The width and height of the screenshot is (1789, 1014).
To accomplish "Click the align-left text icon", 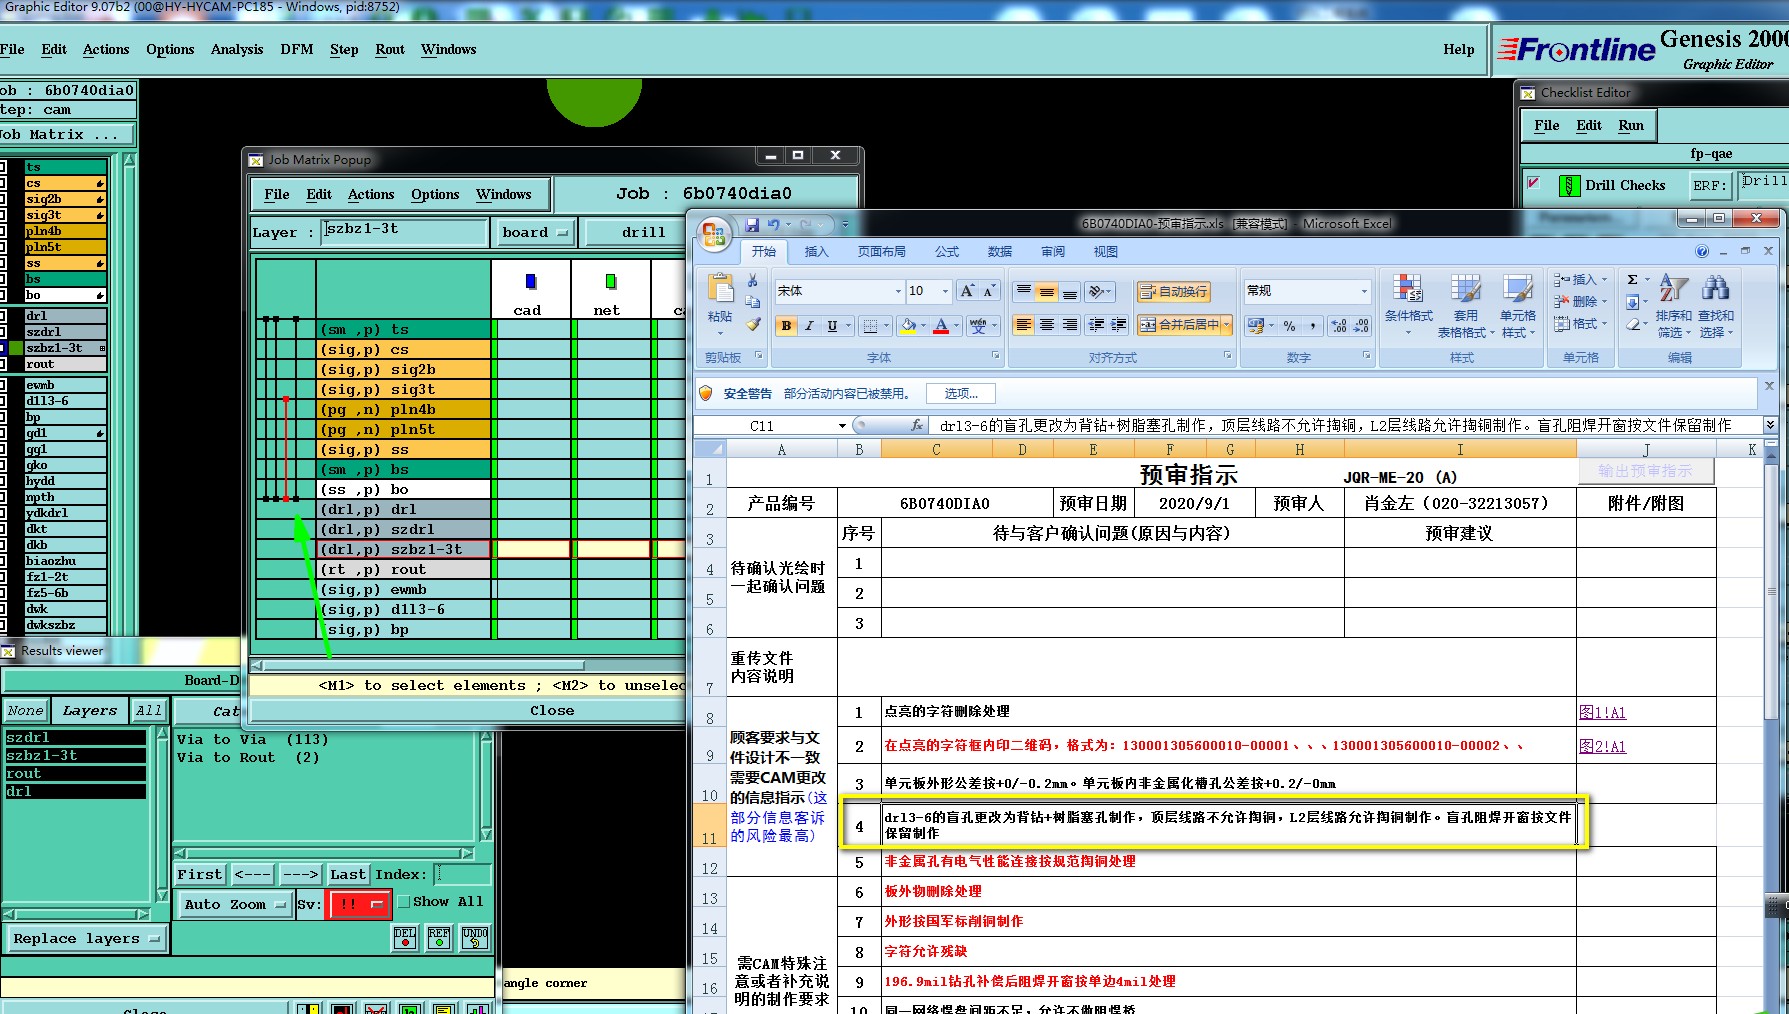I will (1023, 325).
